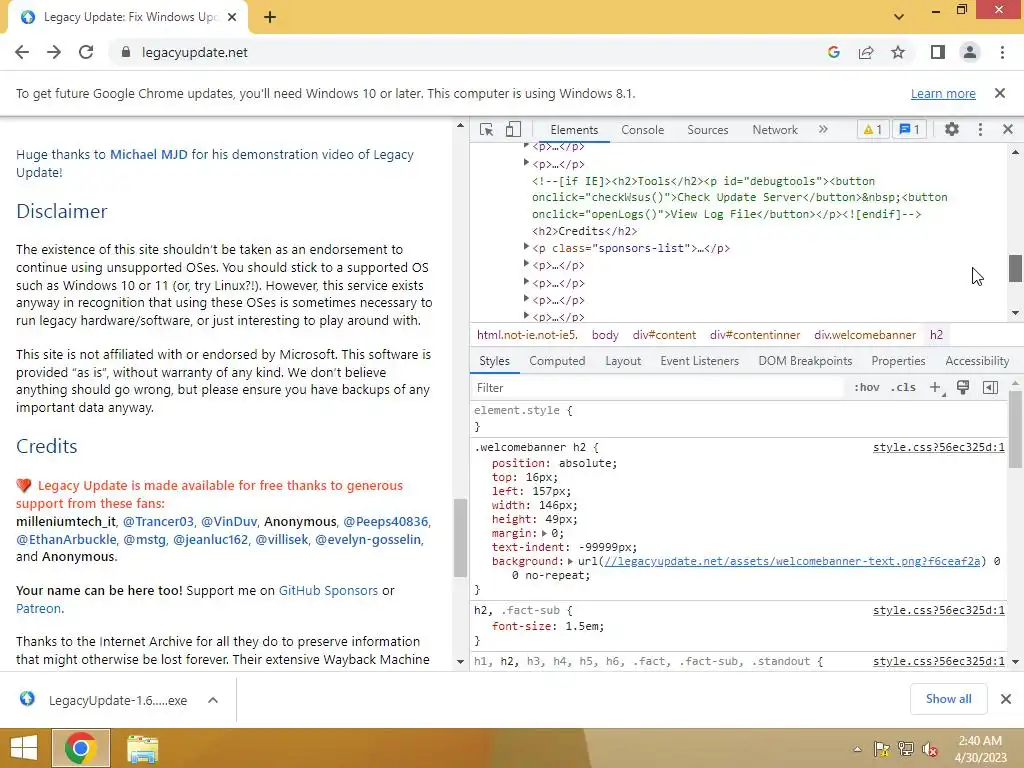
Task: Go forward in browser history
Action: point(54,52)
